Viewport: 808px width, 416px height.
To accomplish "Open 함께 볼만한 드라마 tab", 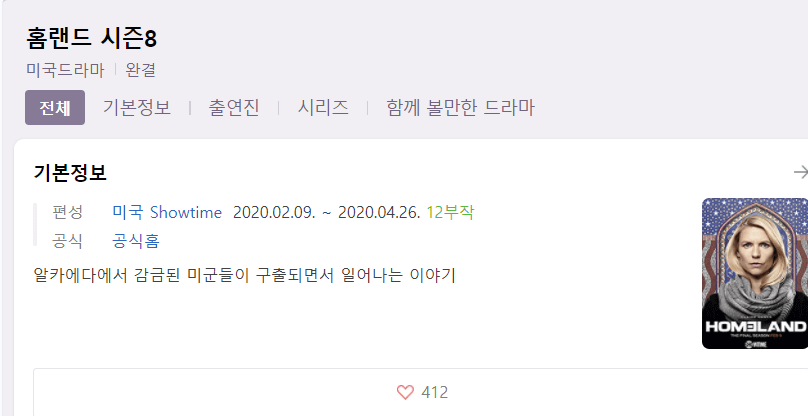I will [461, 108].
